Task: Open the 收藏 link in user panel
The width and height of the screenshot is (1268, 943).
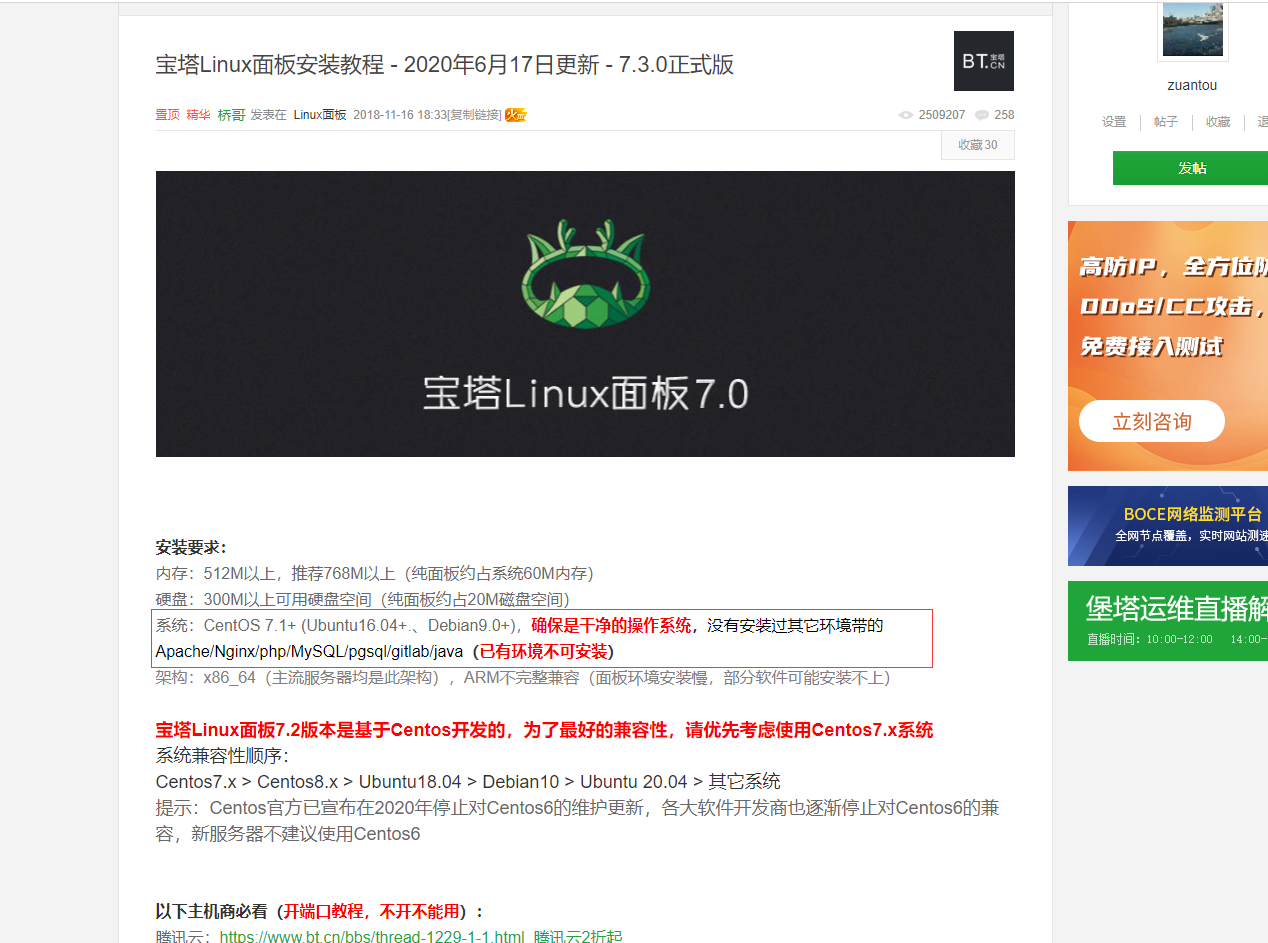Action: tap(1218, 122)
